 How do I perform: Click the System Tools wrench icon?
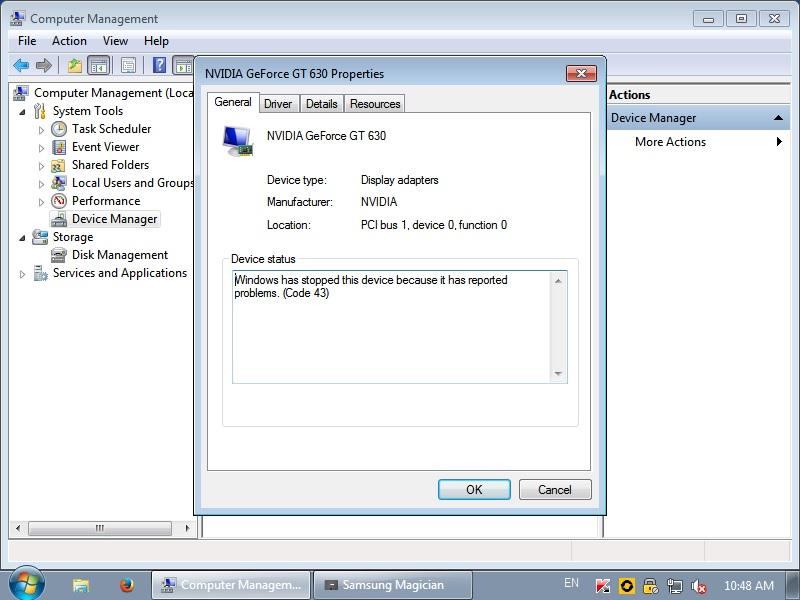[40, 111]
